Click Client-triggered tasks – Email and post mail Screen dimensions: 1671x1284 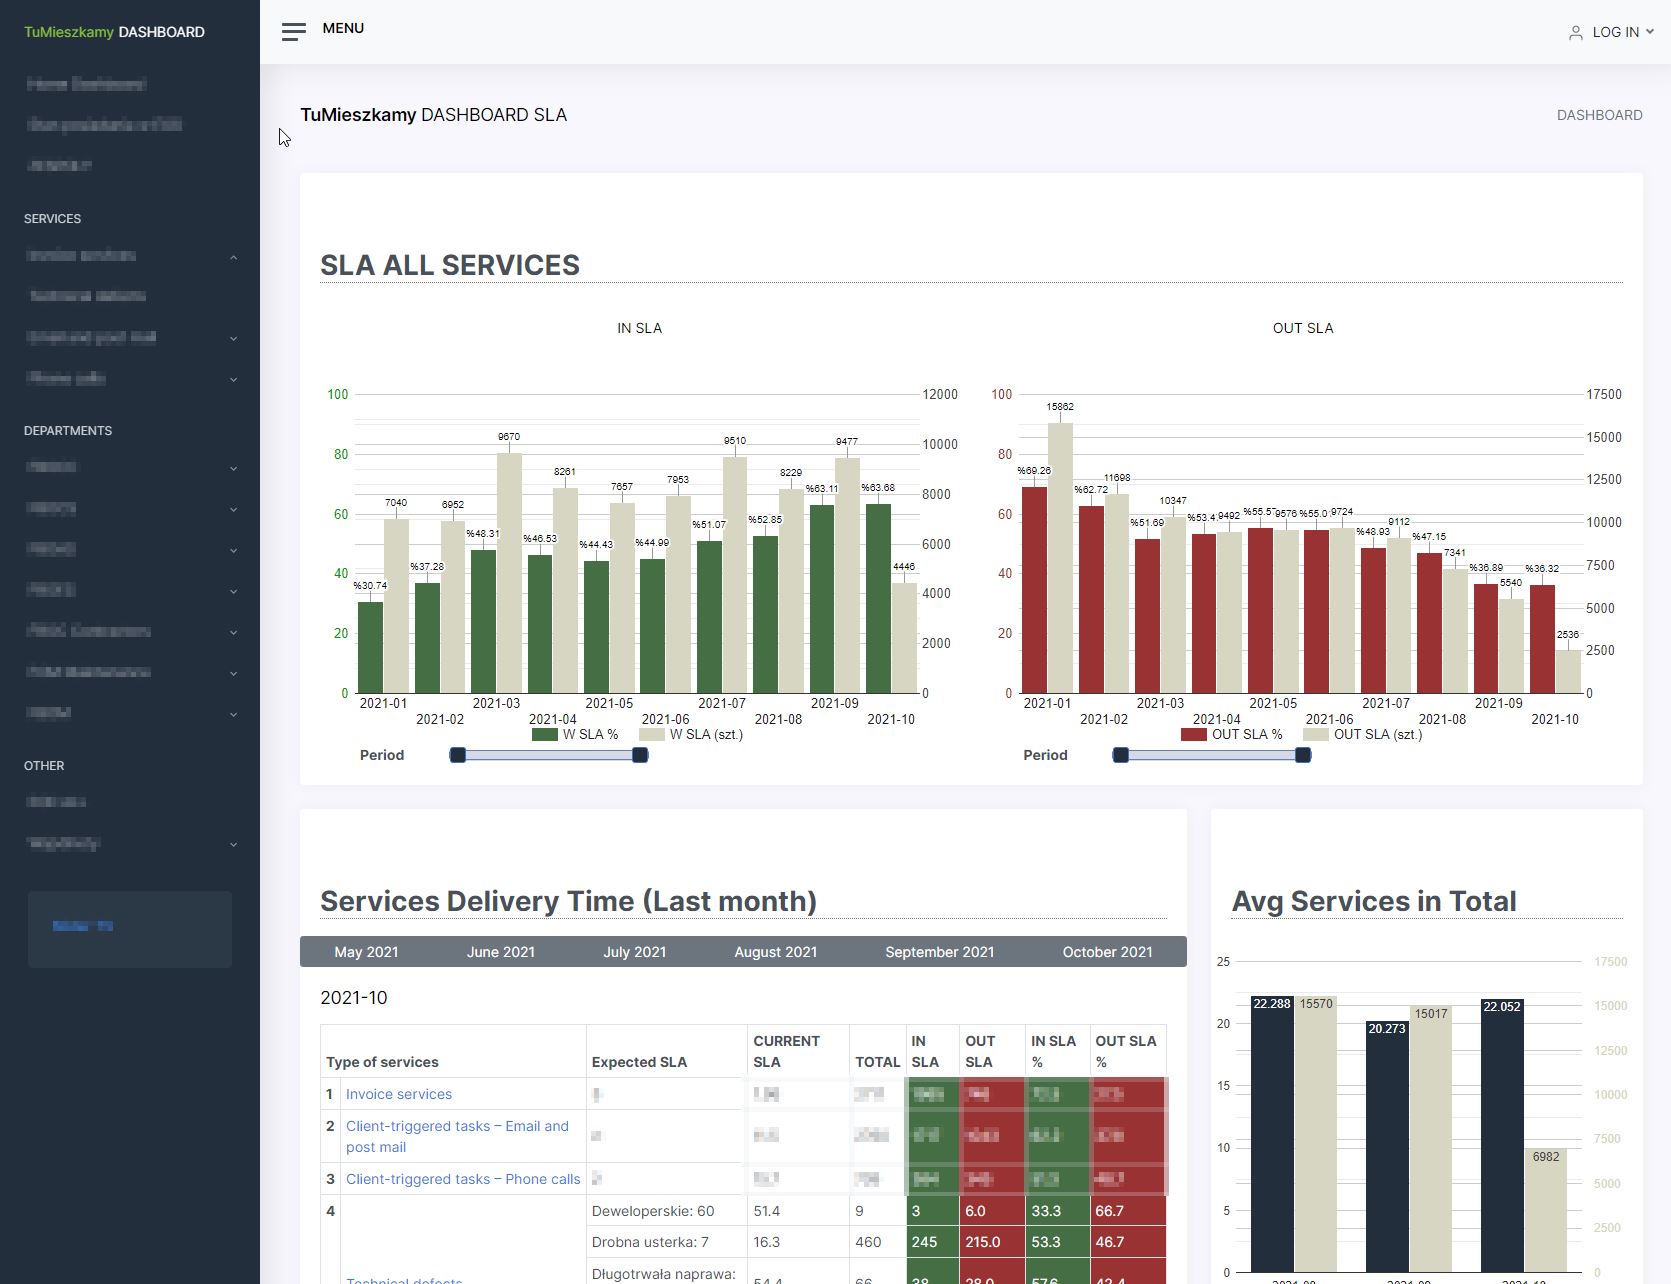point(456,1136)
